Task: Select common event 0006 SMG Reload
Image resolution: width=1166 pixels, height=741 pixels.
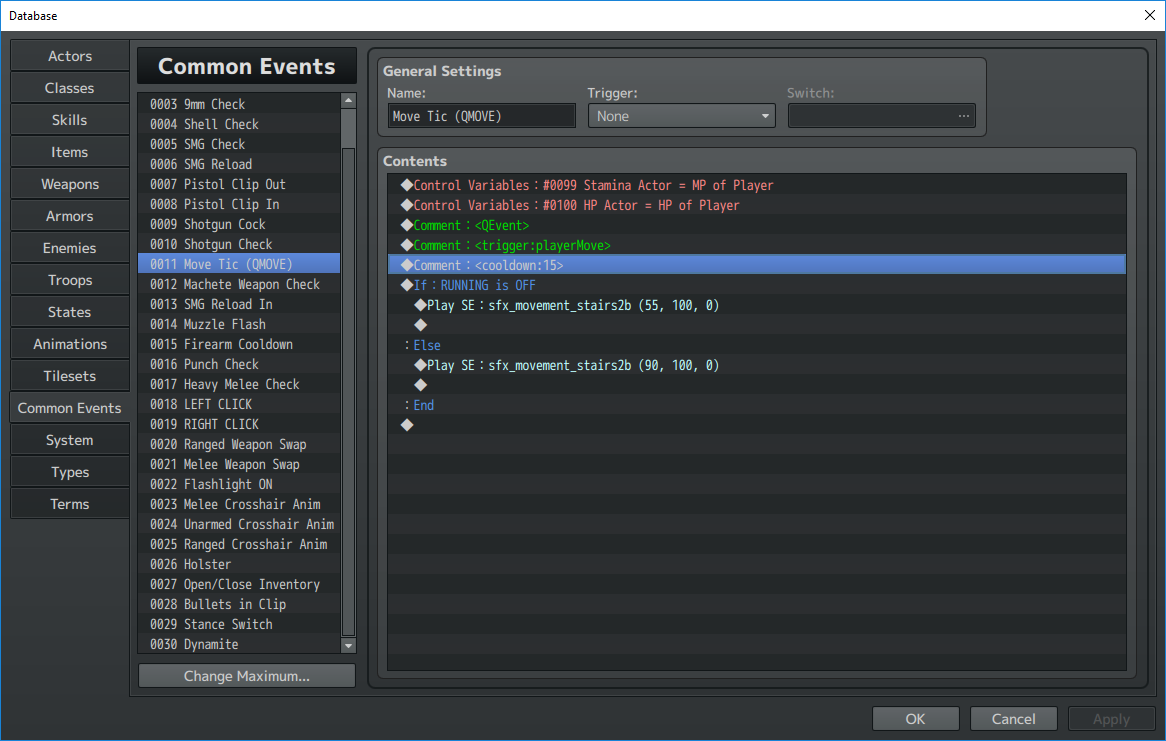Action: click(239, 164)
